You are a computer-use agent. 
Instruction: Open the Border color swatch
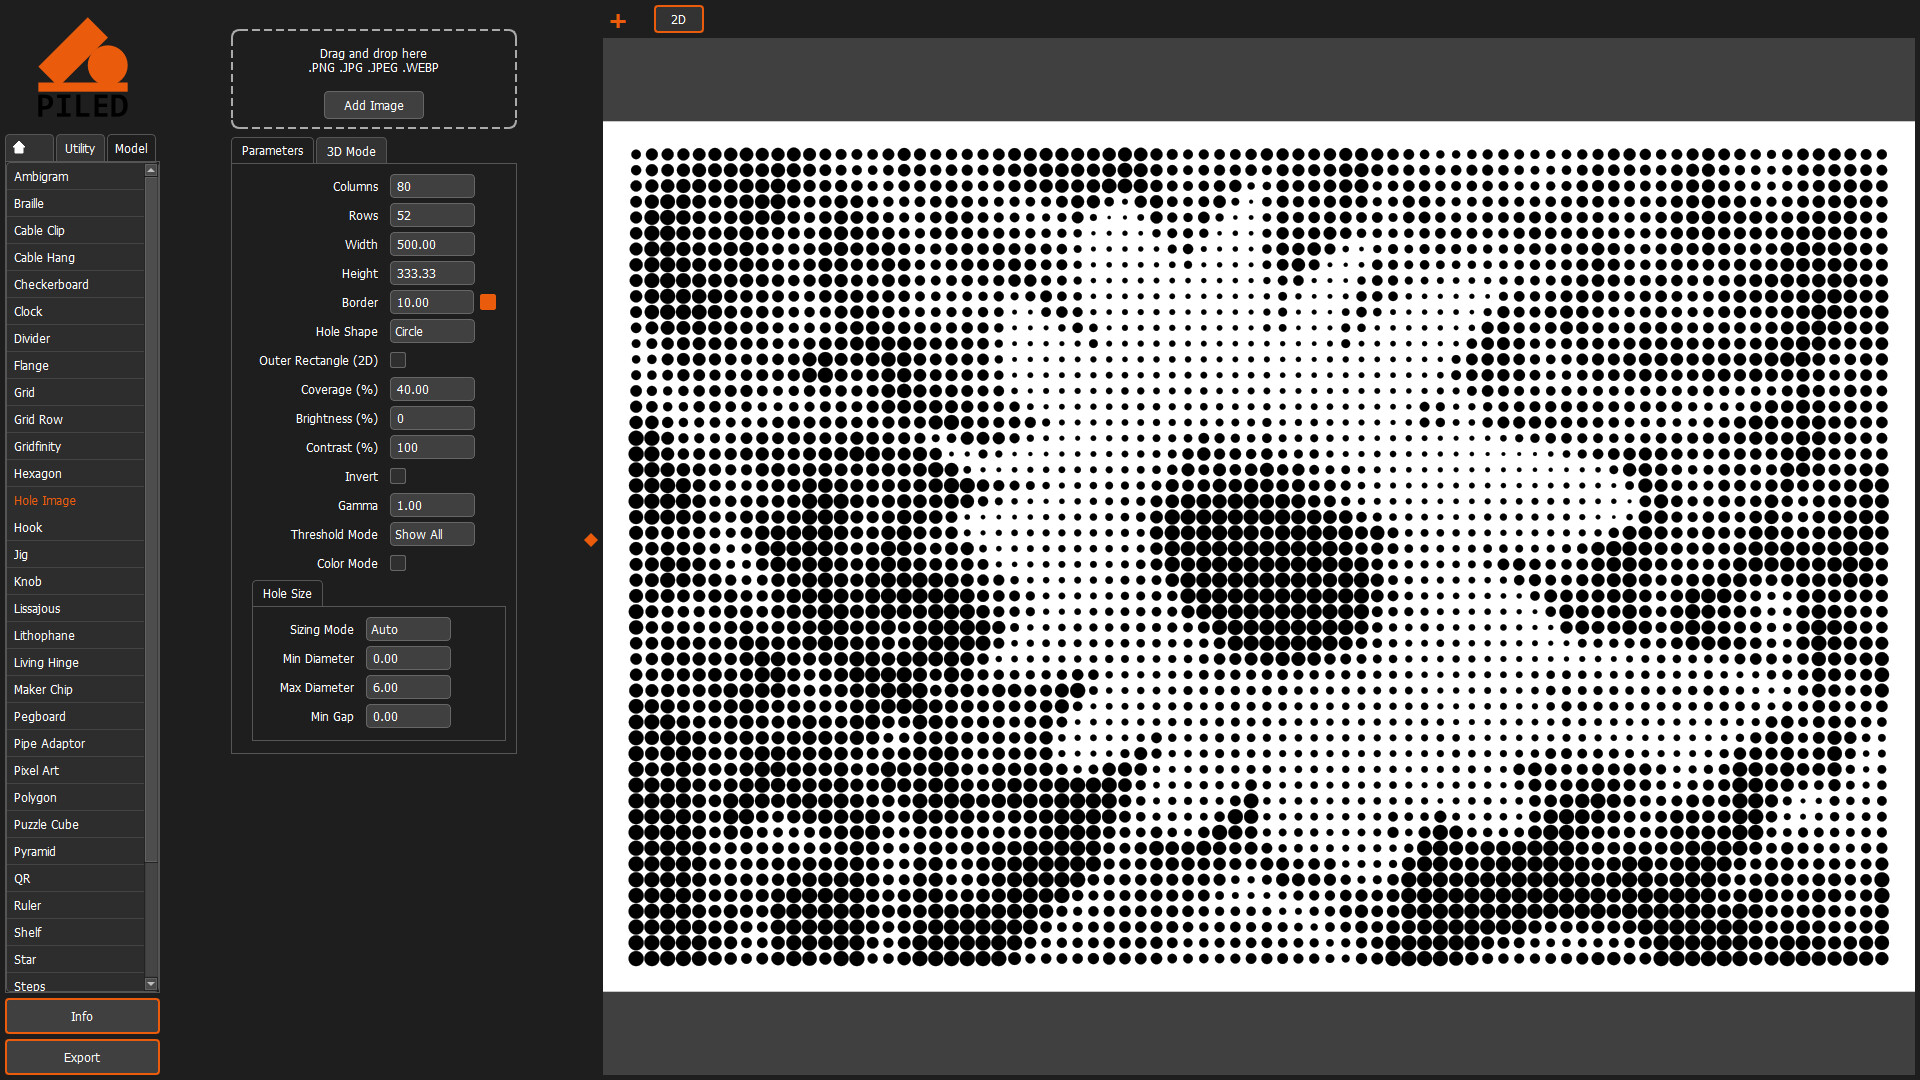point(487,301)
